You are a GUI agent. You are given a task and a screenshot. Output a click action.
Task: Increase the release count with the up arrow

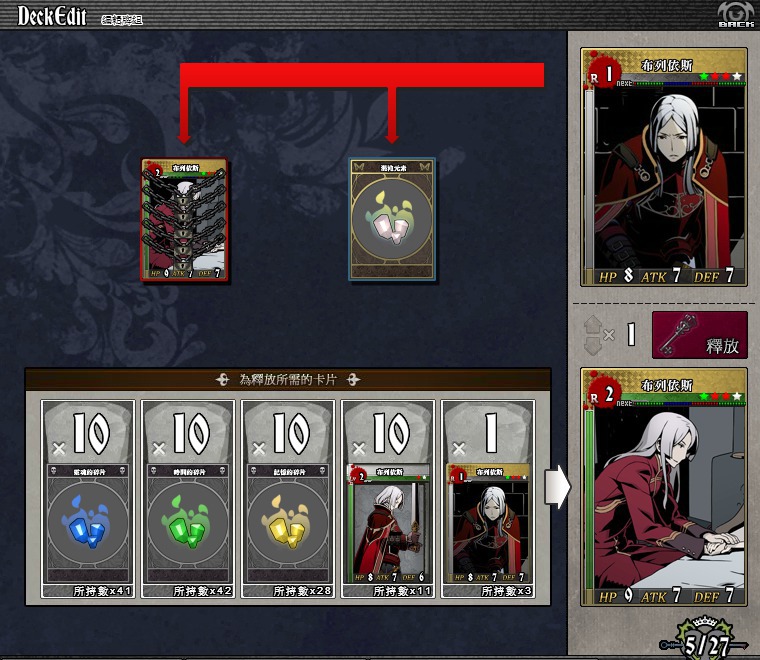(x=592, y=325)
